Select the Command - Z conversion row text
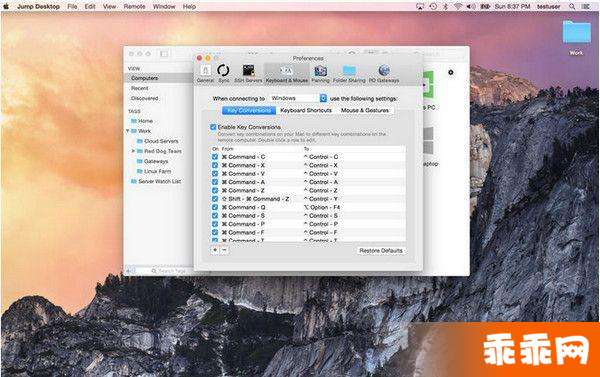Image resolution: width=600 pixels, height=377 pixels. [x=243, y=191]
